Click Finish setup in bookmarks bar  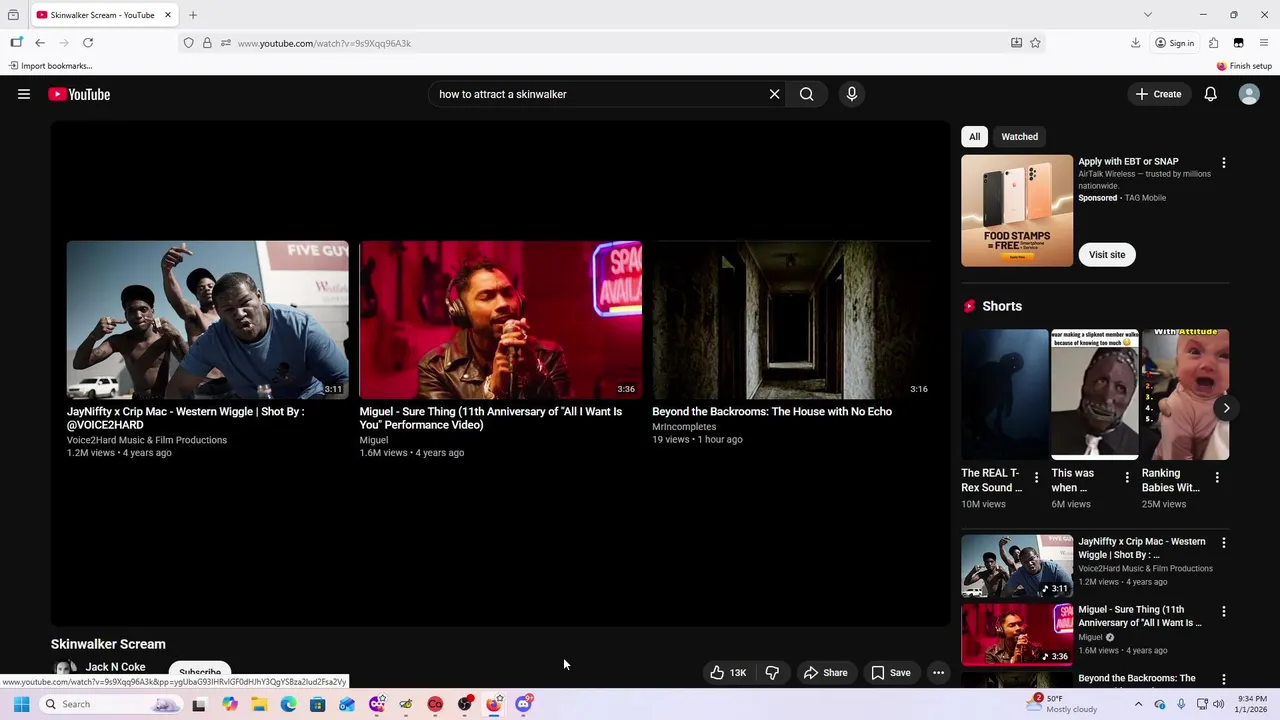[x=1244, y=66]
